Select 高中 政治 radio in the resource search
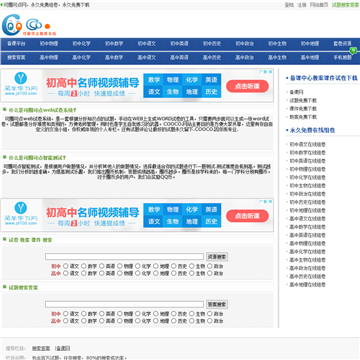This screenshot has height=360, width=360. click(210, 273)
